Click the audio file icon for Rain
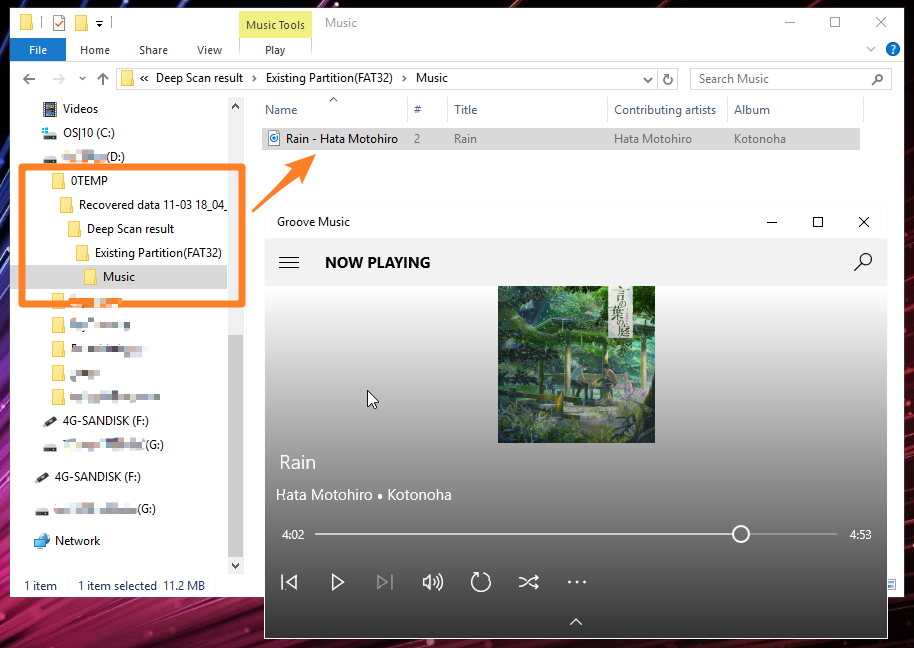Viewport: 914px width, 648px height. tap(274, 139)
